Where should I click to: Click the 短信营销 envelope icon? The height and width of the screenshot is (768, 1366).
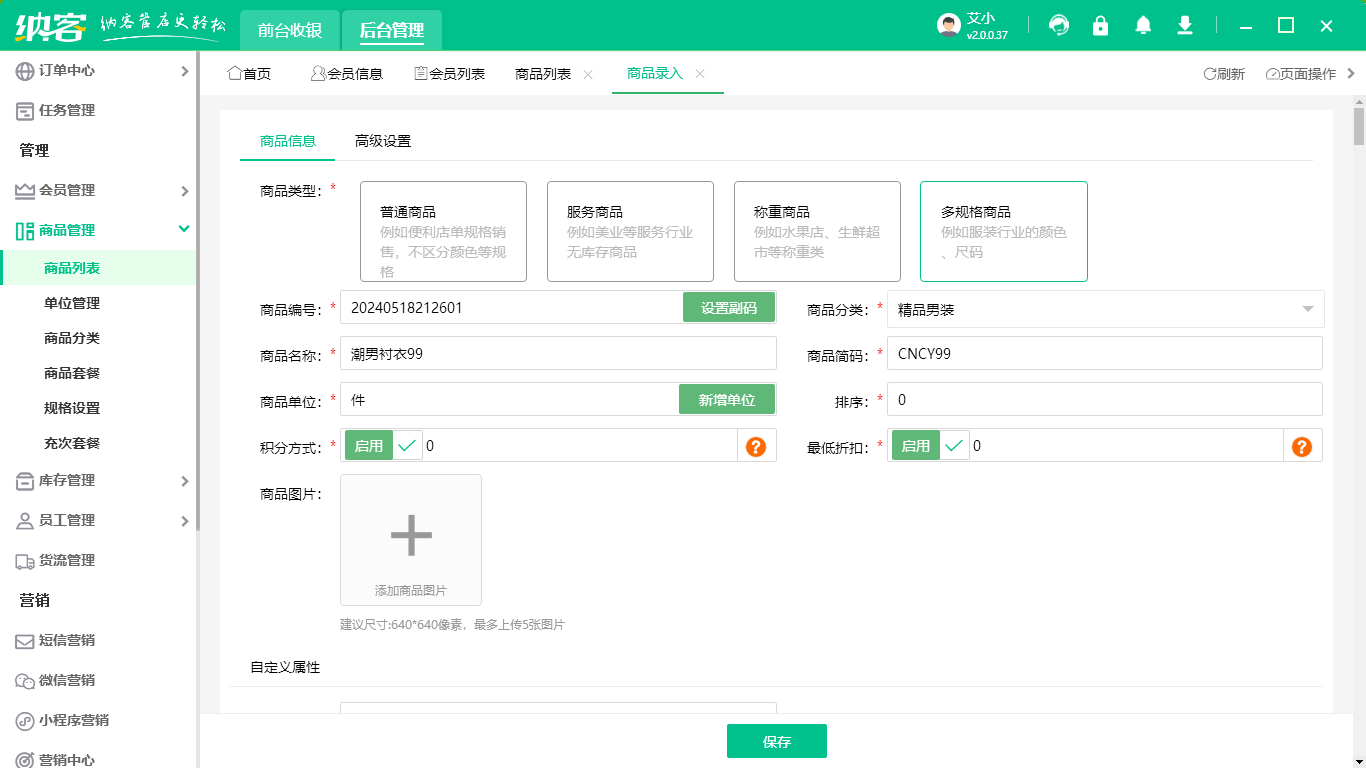(25, 641)
